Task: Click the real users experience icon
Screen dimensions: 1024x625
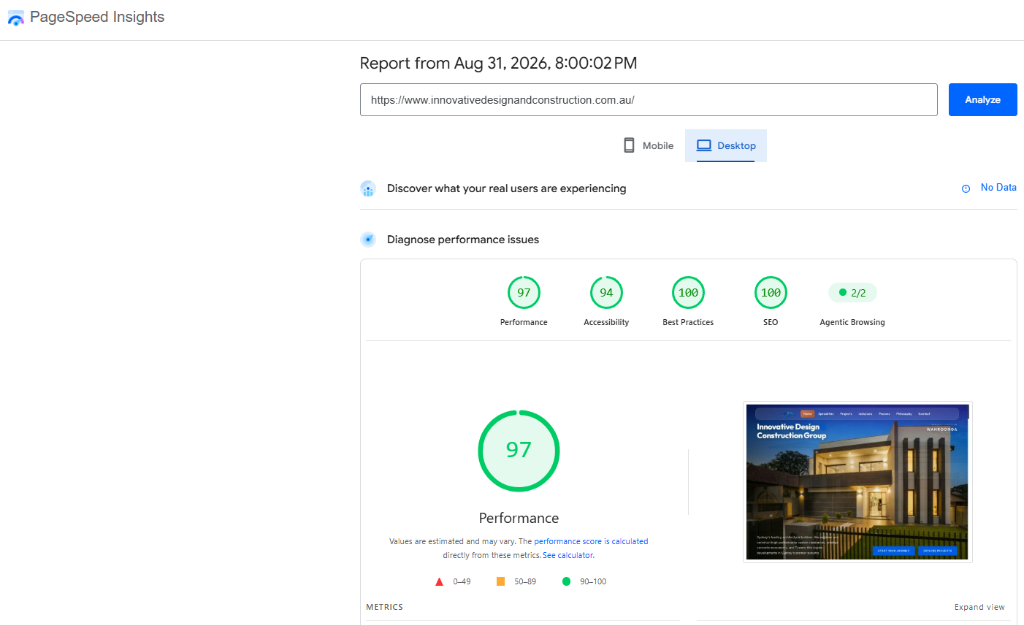Action: pyautogui.click(x=368, y=189)
